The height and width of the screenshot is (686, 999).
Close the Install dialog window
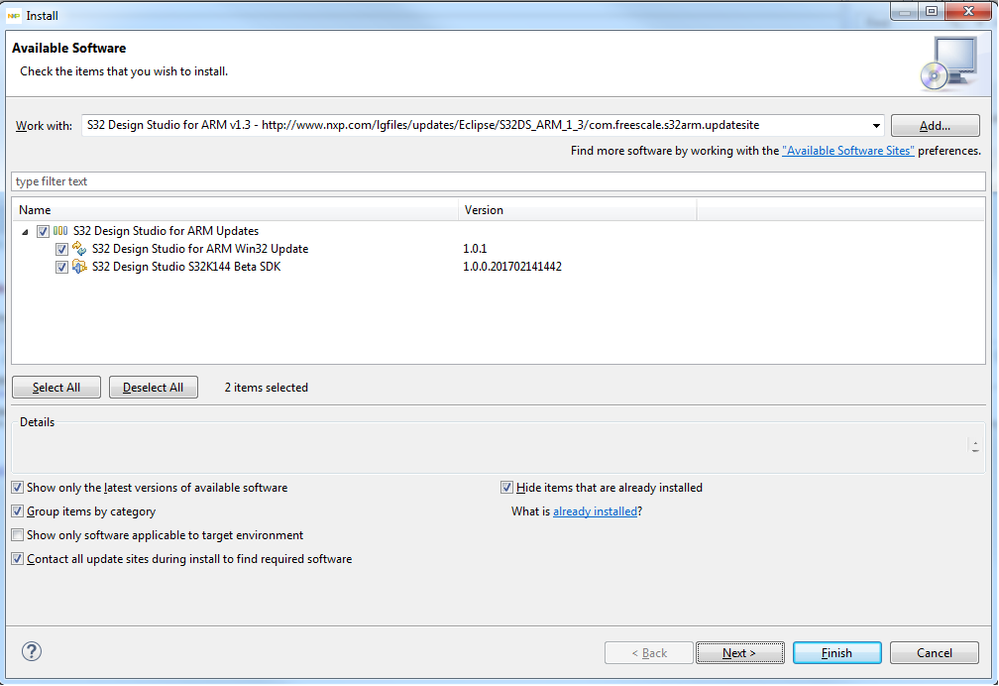(968, 11)
